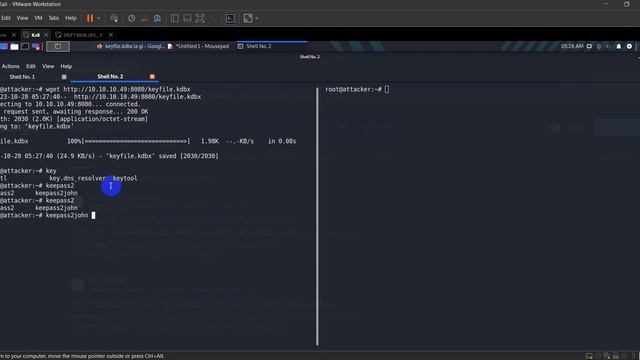This screenshot has width=640, height=360.
Task: Pause the VM with the orange pause button
Action: click(x=90, y=18)
